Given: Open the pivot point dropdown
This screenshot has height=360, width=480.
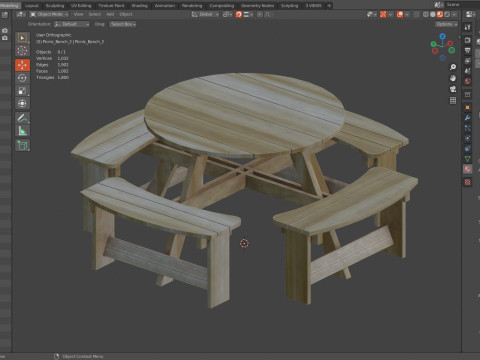Looking at the screenshot, I should (x=227, y=14).
